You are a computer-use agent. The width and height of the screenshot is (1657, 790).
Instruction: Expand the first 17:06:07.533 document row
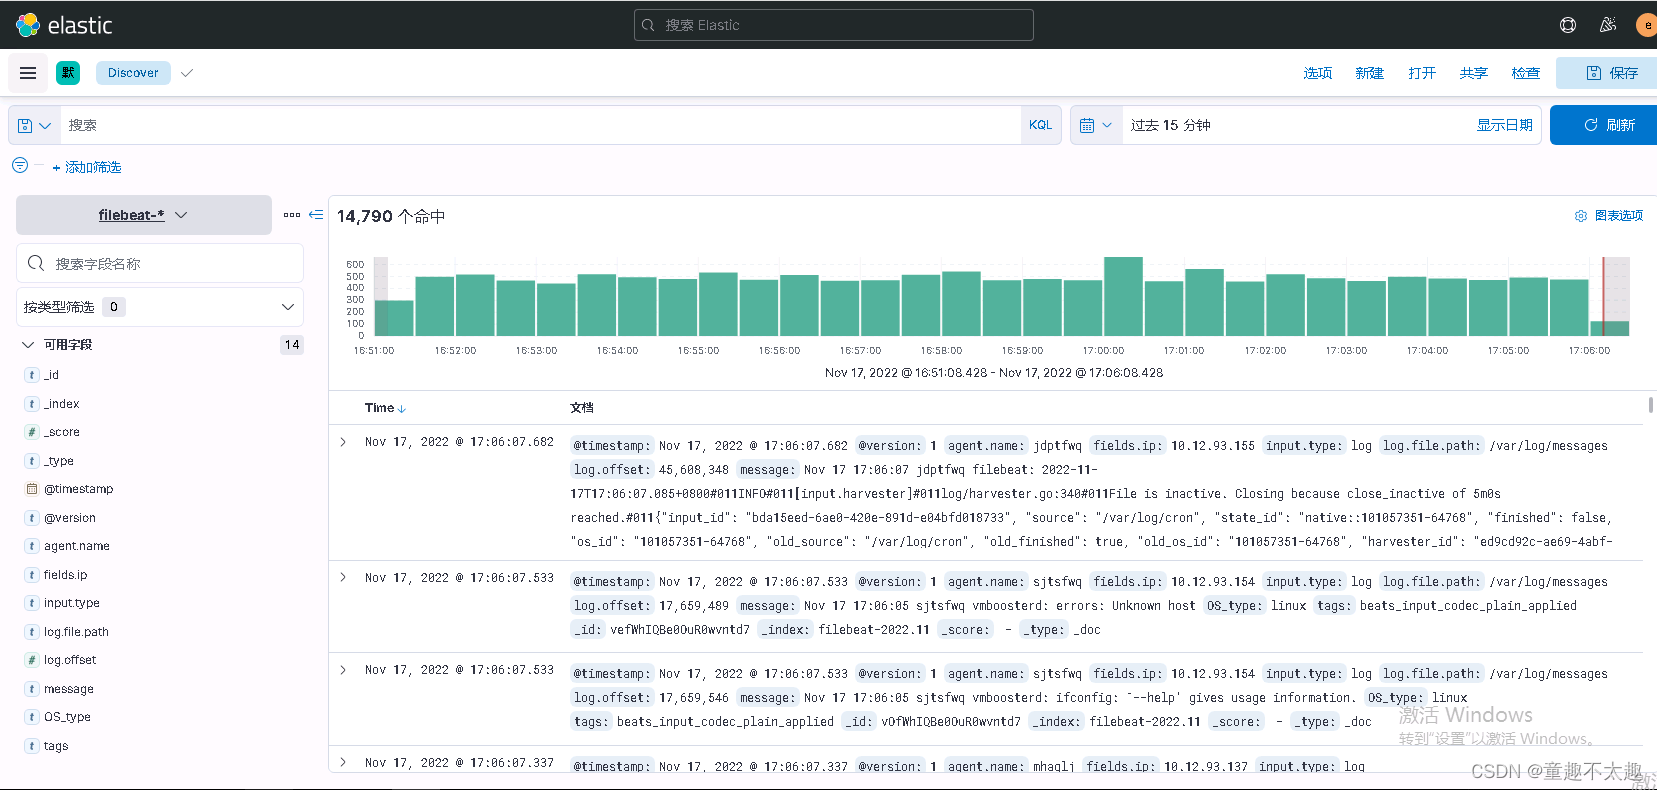click(343, 578)
